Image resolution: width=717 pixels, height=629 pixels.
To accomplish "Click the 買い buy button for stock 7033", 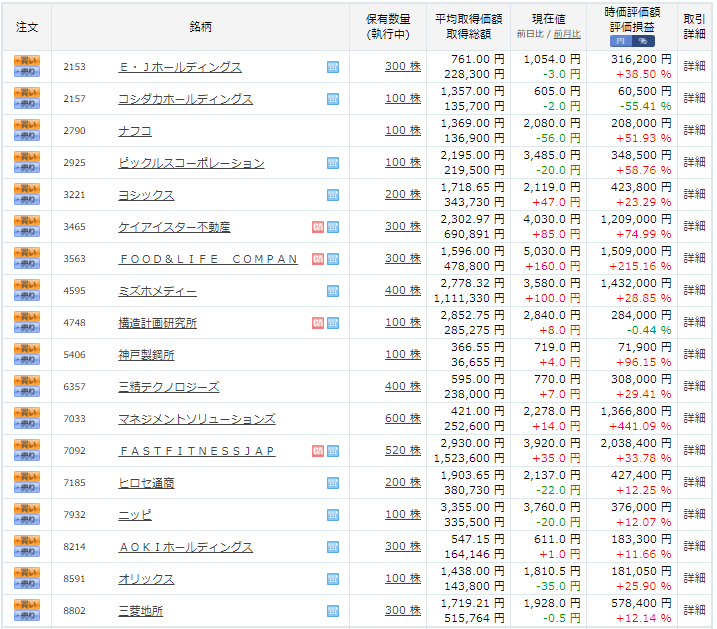I will [27, 413].
